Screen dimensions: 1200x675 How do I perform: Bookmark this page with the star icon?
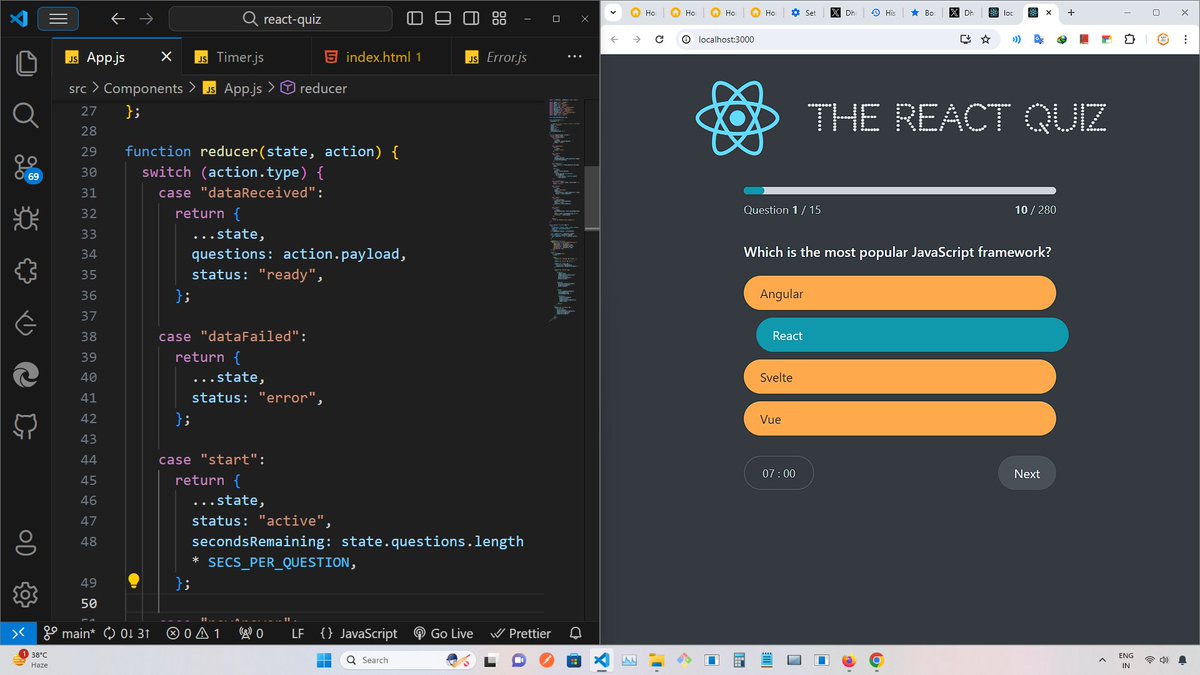click(986, 39)
